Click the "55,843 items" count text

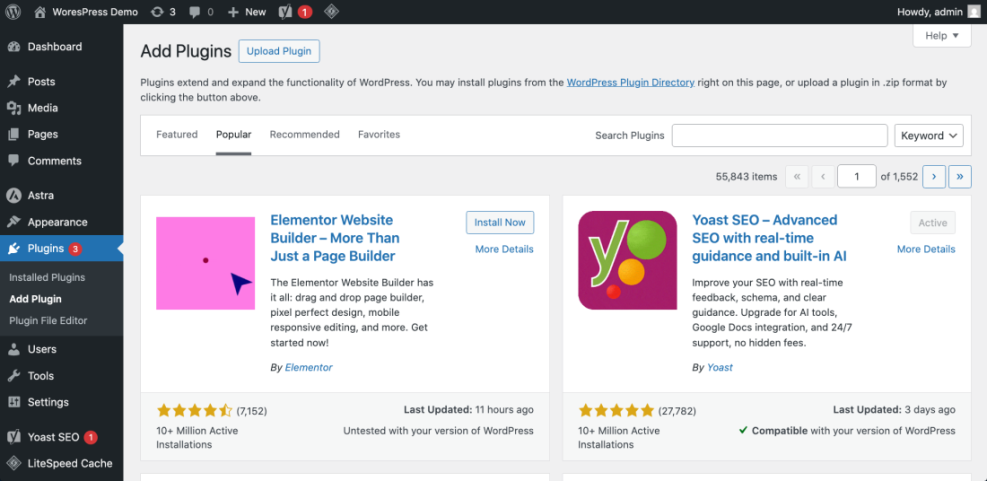coord(747,177)
